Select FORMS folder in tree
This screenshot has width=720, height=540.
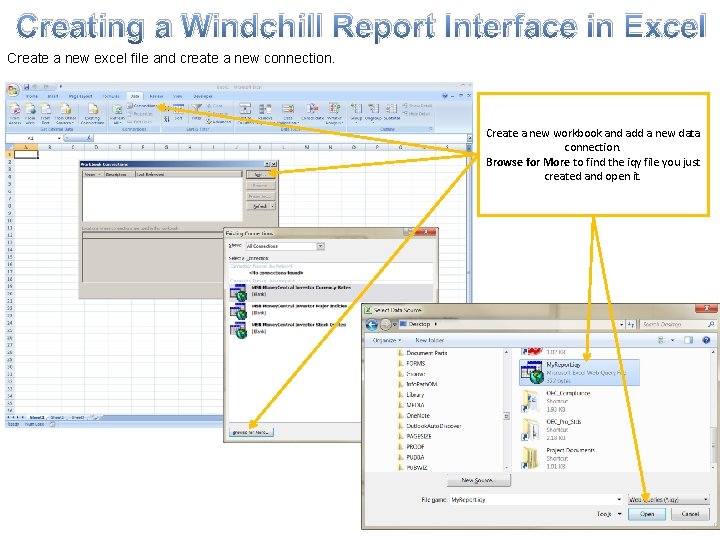[x=411, y=363]
